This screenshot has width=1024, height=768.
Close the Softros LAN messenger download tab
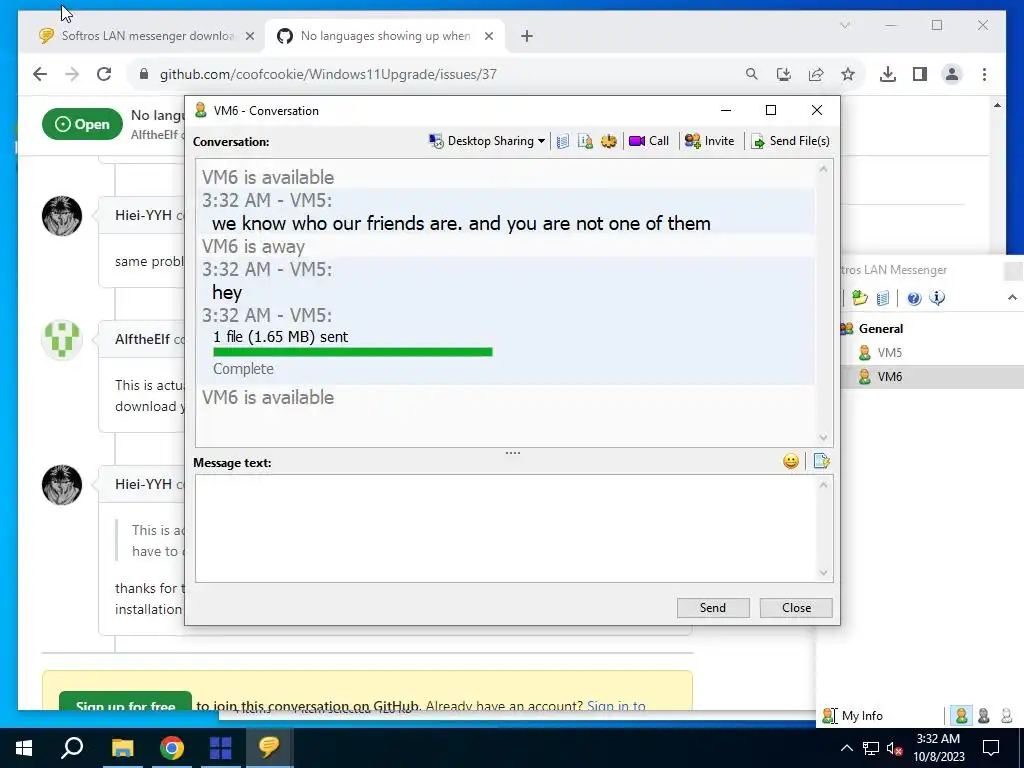pos(249,37)
